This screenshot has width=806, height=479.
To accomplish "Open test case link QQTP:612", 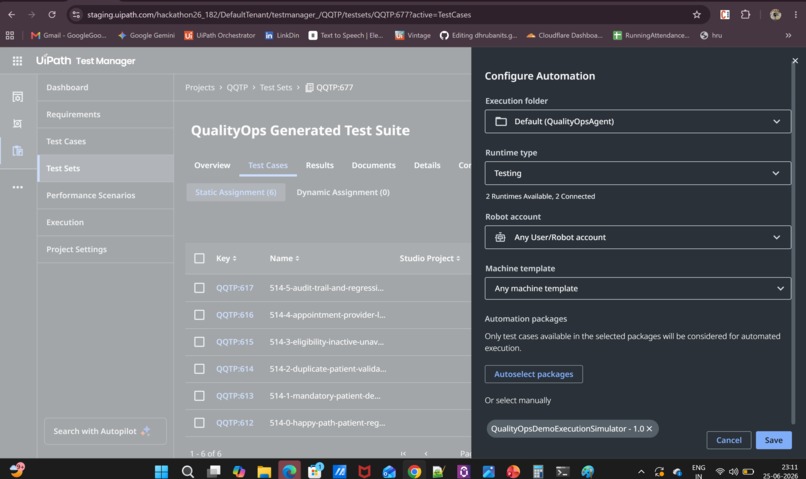I will (x=234, y=423).
